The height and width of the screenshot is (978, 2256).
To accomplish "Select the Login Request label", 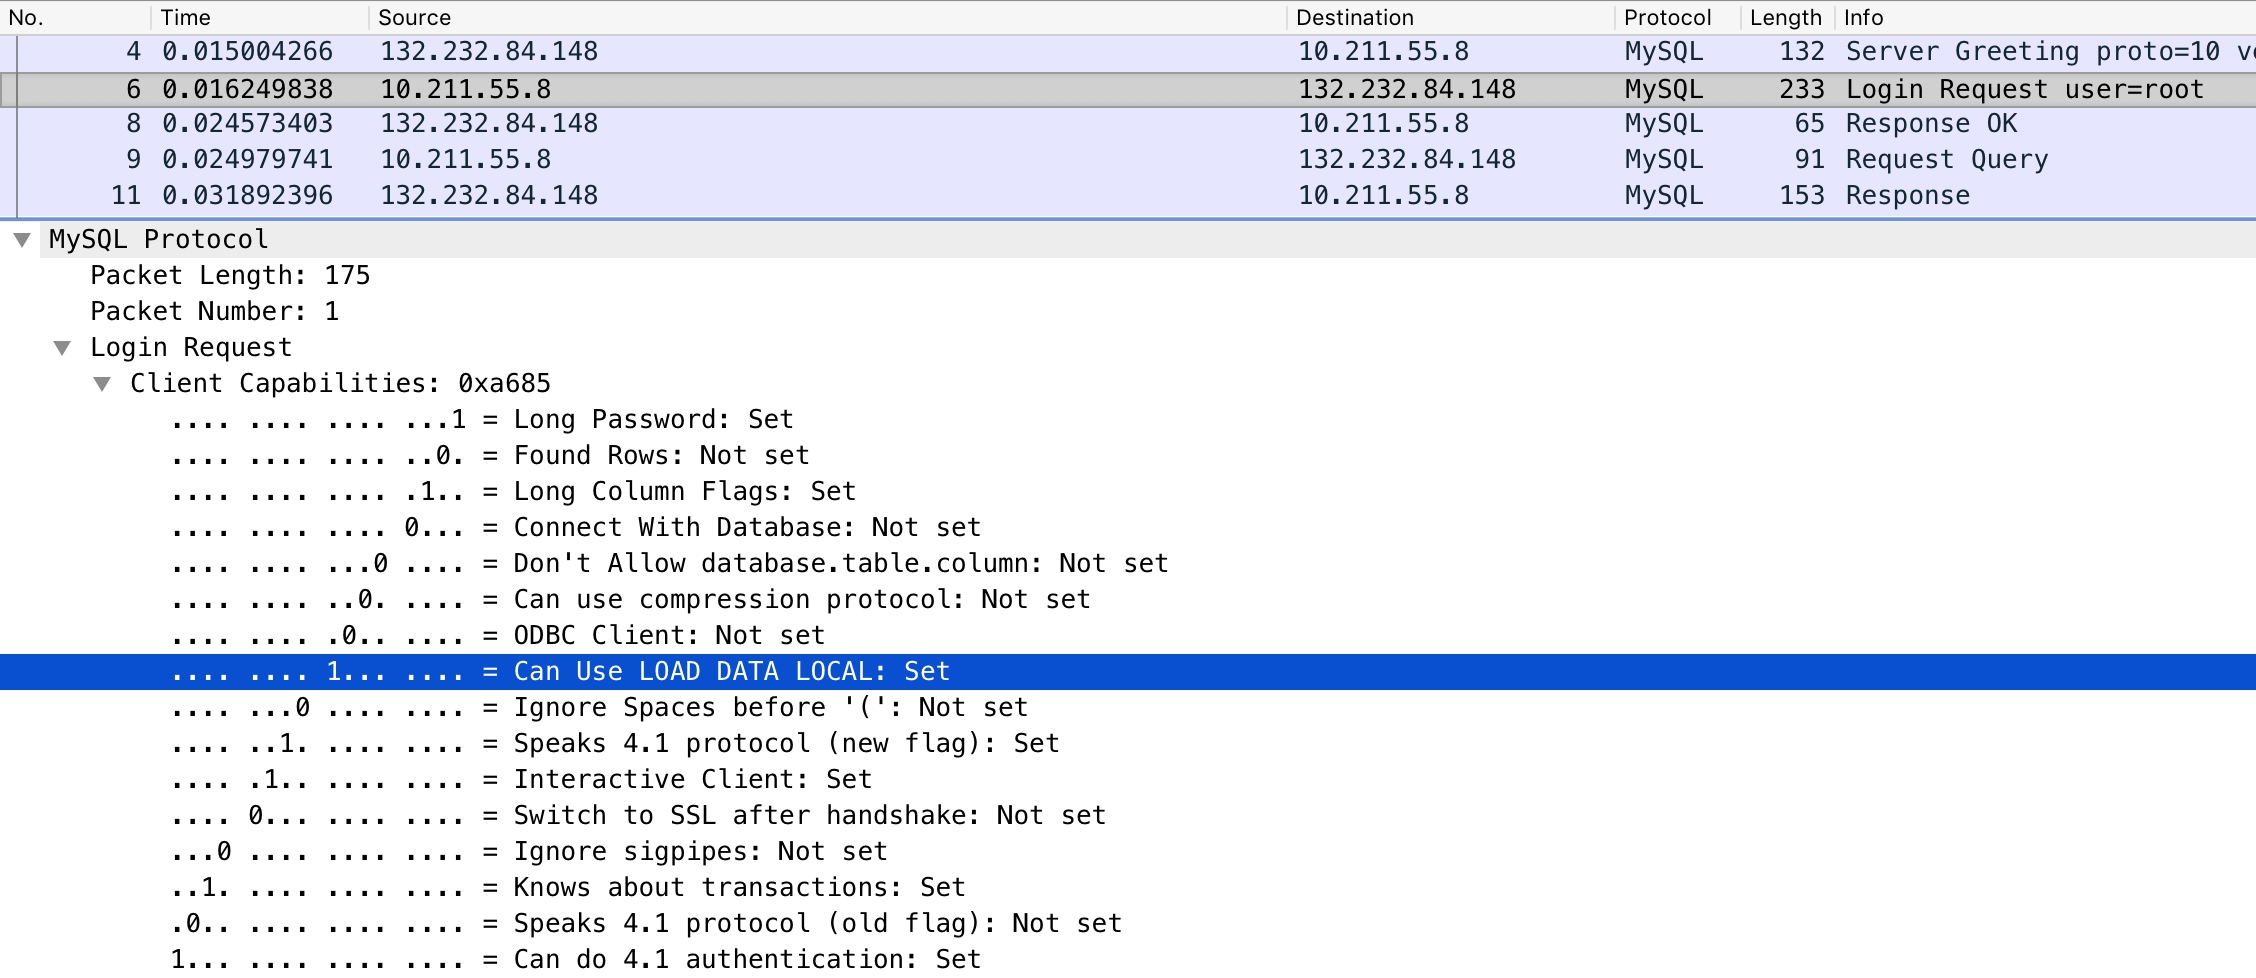I will (x=191, y=348).
